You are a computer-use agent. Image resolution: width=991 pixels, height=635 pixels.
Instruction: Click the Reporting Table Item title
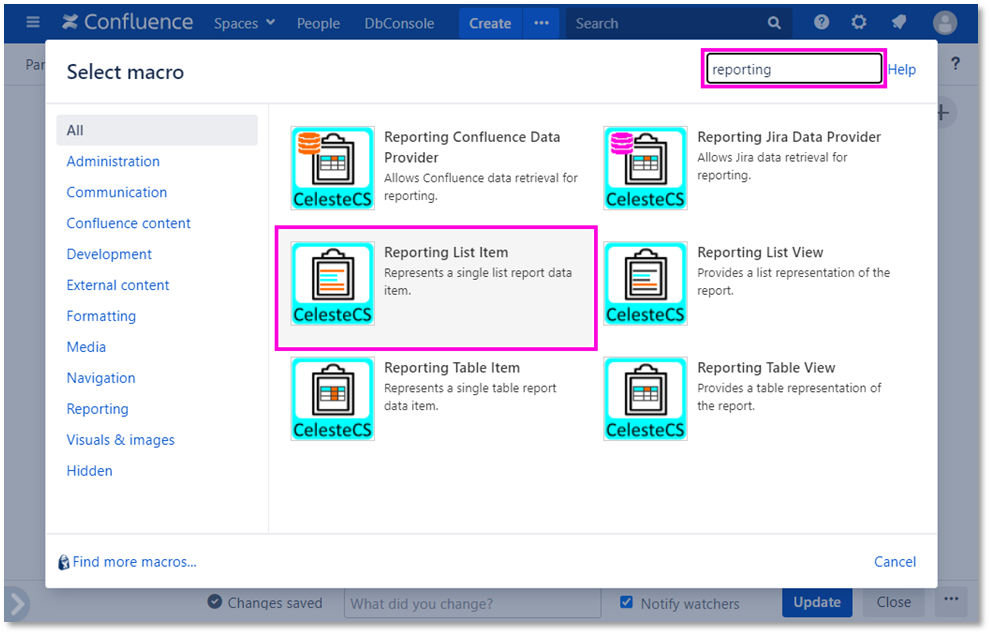(x=452, y=368)
